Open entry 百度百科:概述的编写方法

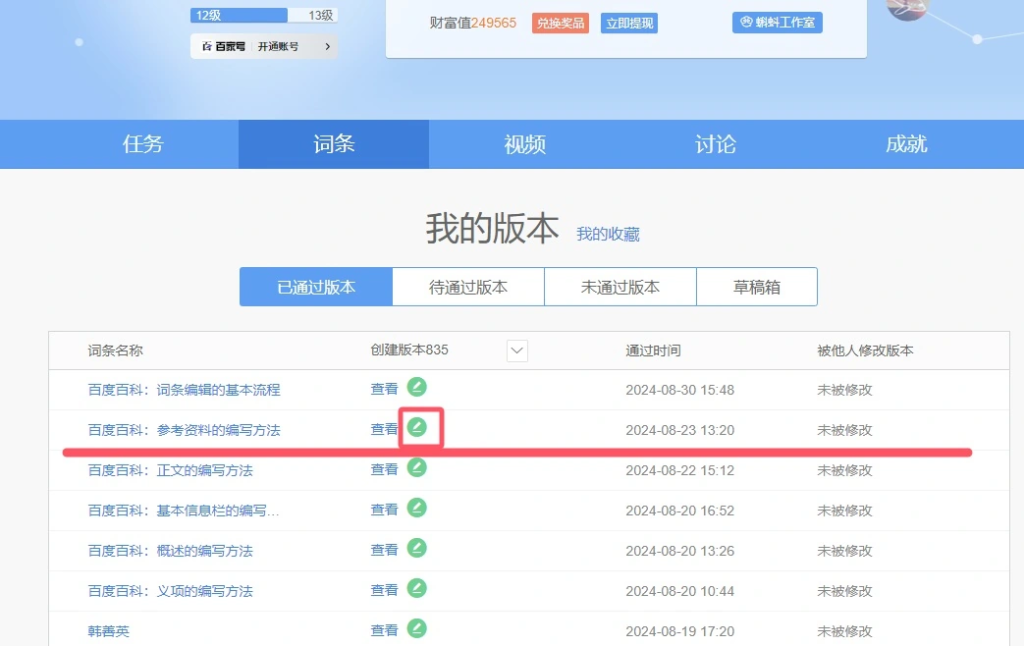(x=170, y=551)
